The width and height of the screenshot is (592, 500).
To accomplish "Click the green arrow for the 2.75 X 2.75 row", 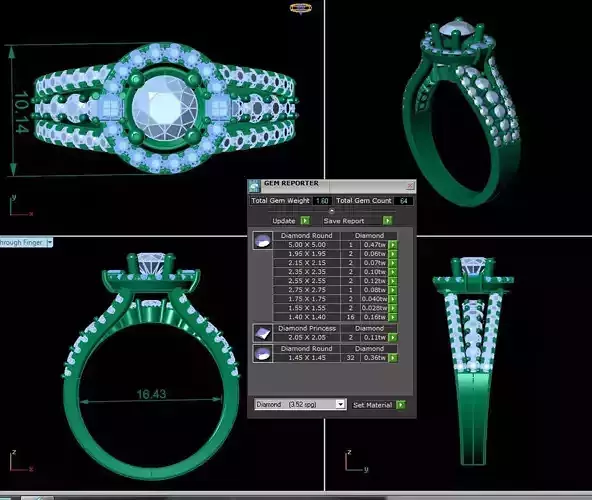I will point(393,290).
